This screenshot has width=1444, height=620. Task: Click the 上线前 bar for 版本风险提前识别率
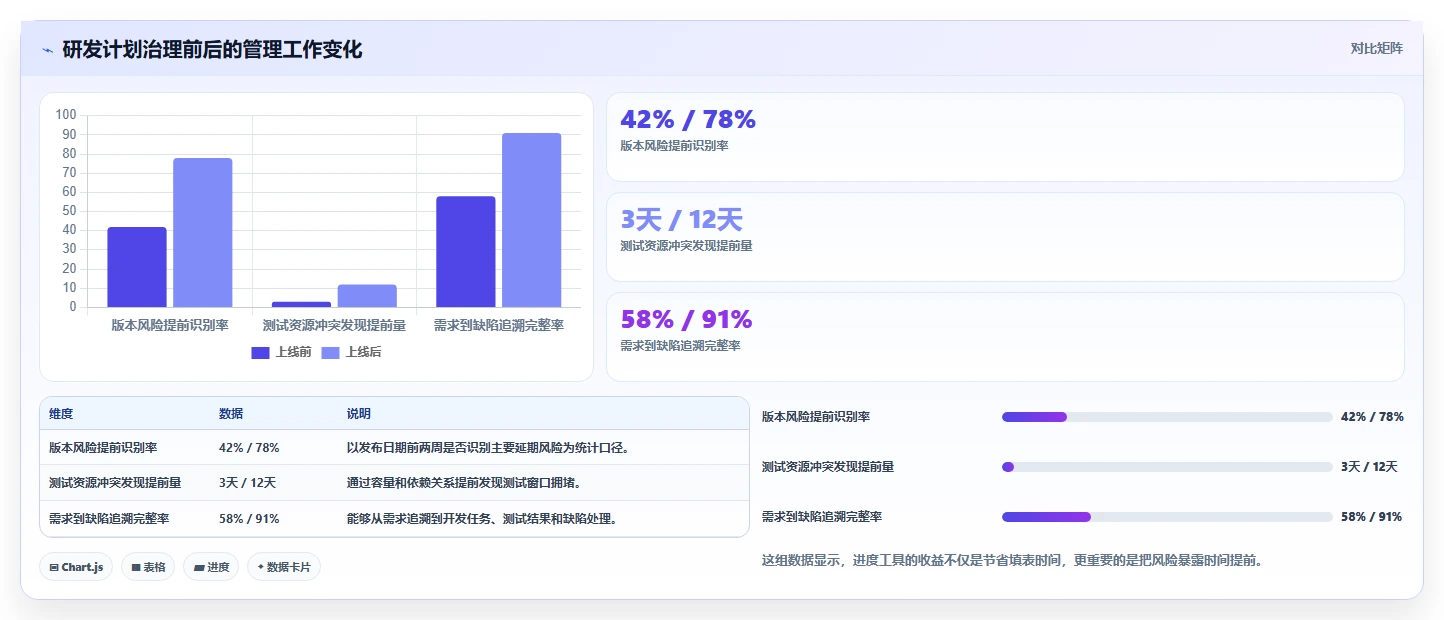[137, 267]
